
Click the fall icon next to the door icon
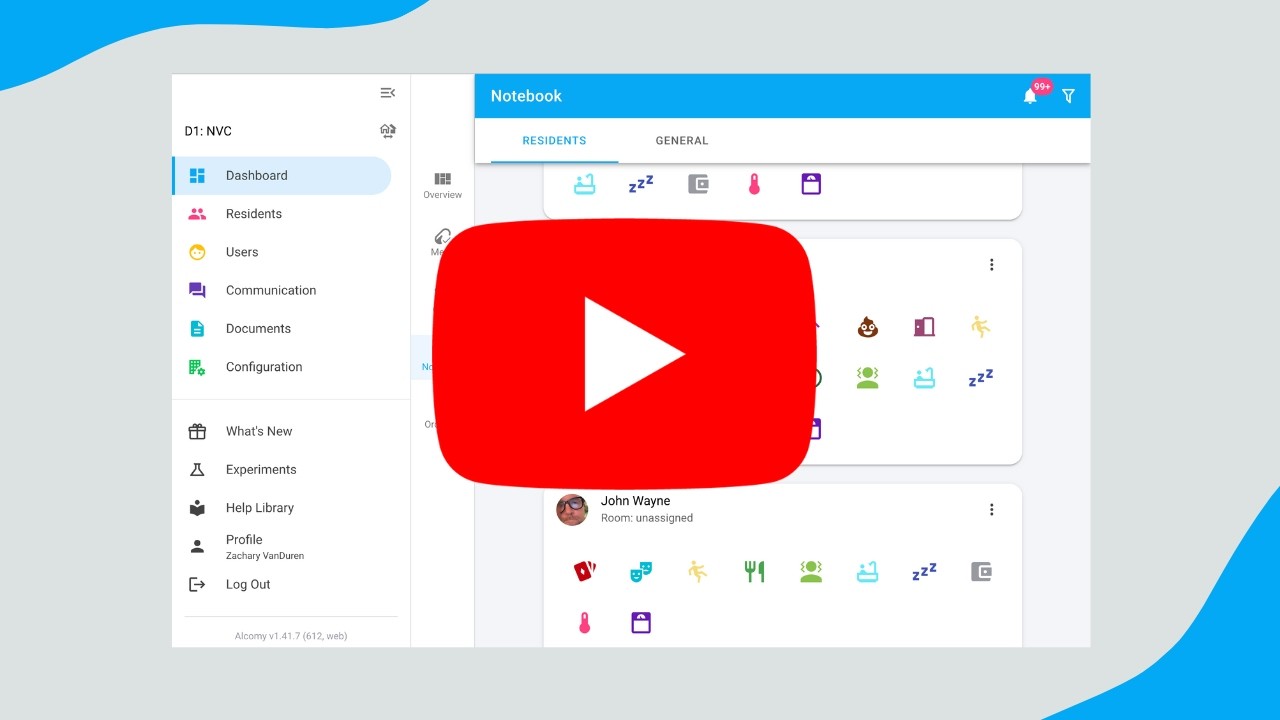[981, 327]
